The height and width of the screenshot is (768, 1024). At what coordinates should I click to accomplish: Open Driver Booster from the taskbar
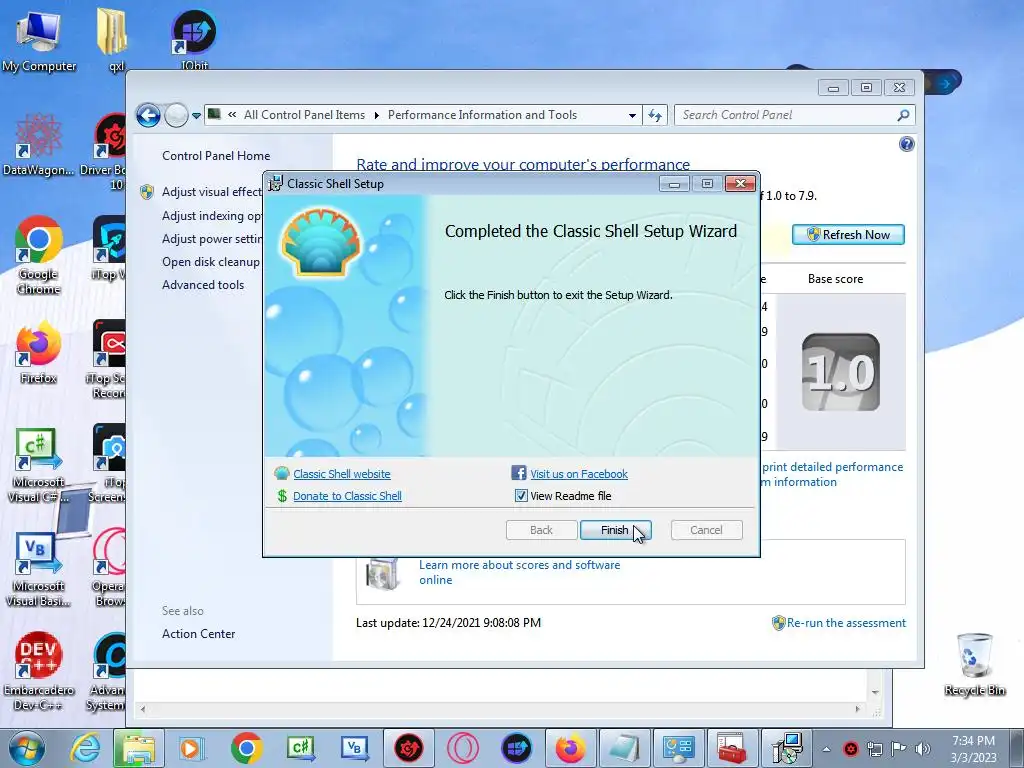[408, 748]
